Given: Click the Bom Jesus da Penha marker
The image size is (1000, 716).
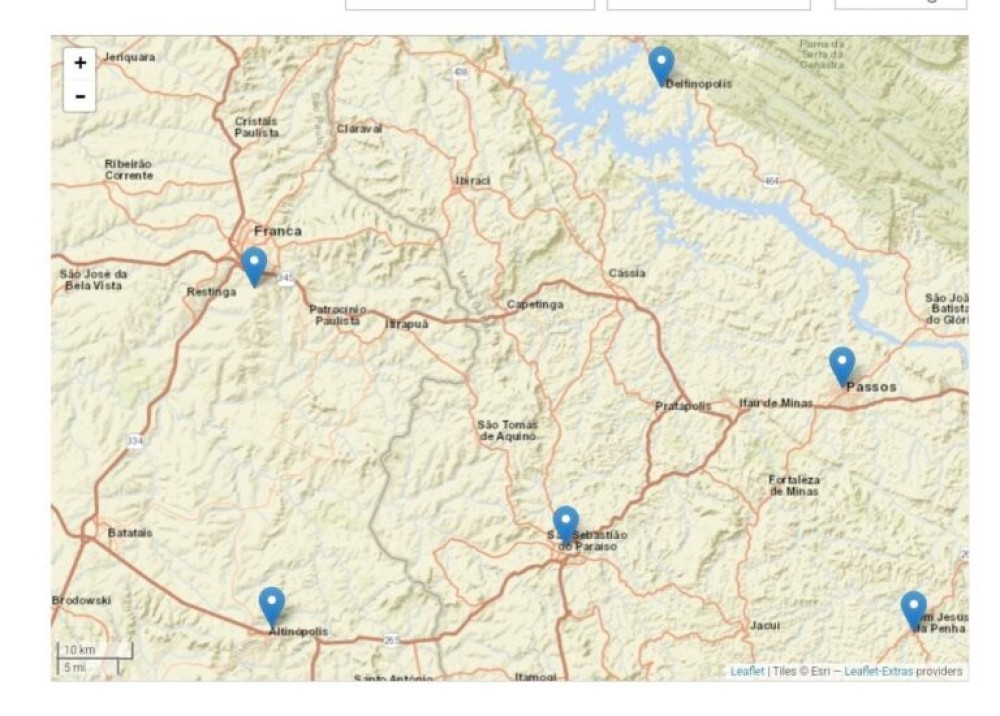Looking at the screenshot, I should click(x=913, y=611).
